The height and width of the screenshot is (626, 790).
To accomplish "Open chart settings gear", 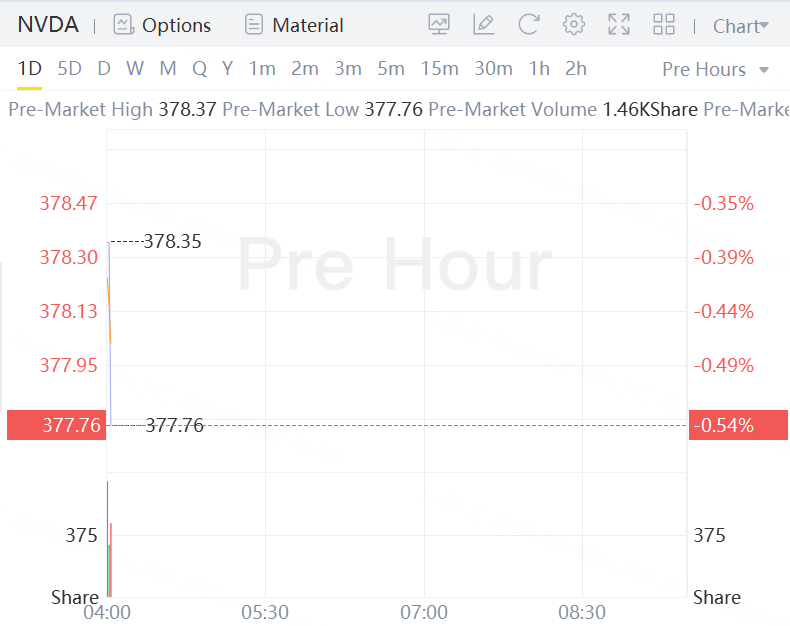I will pyautogui.click(x=574, y=25).
